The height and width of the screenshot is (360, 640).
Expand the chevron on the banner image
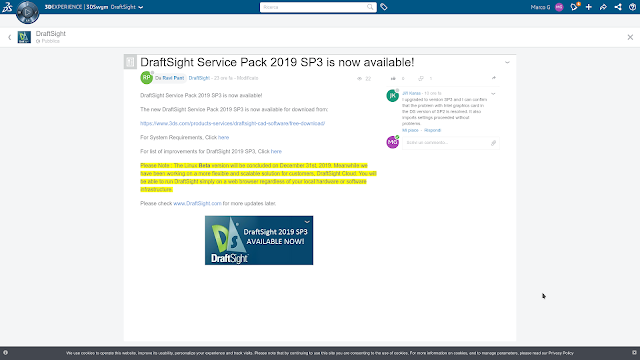(x=307, y=222)
